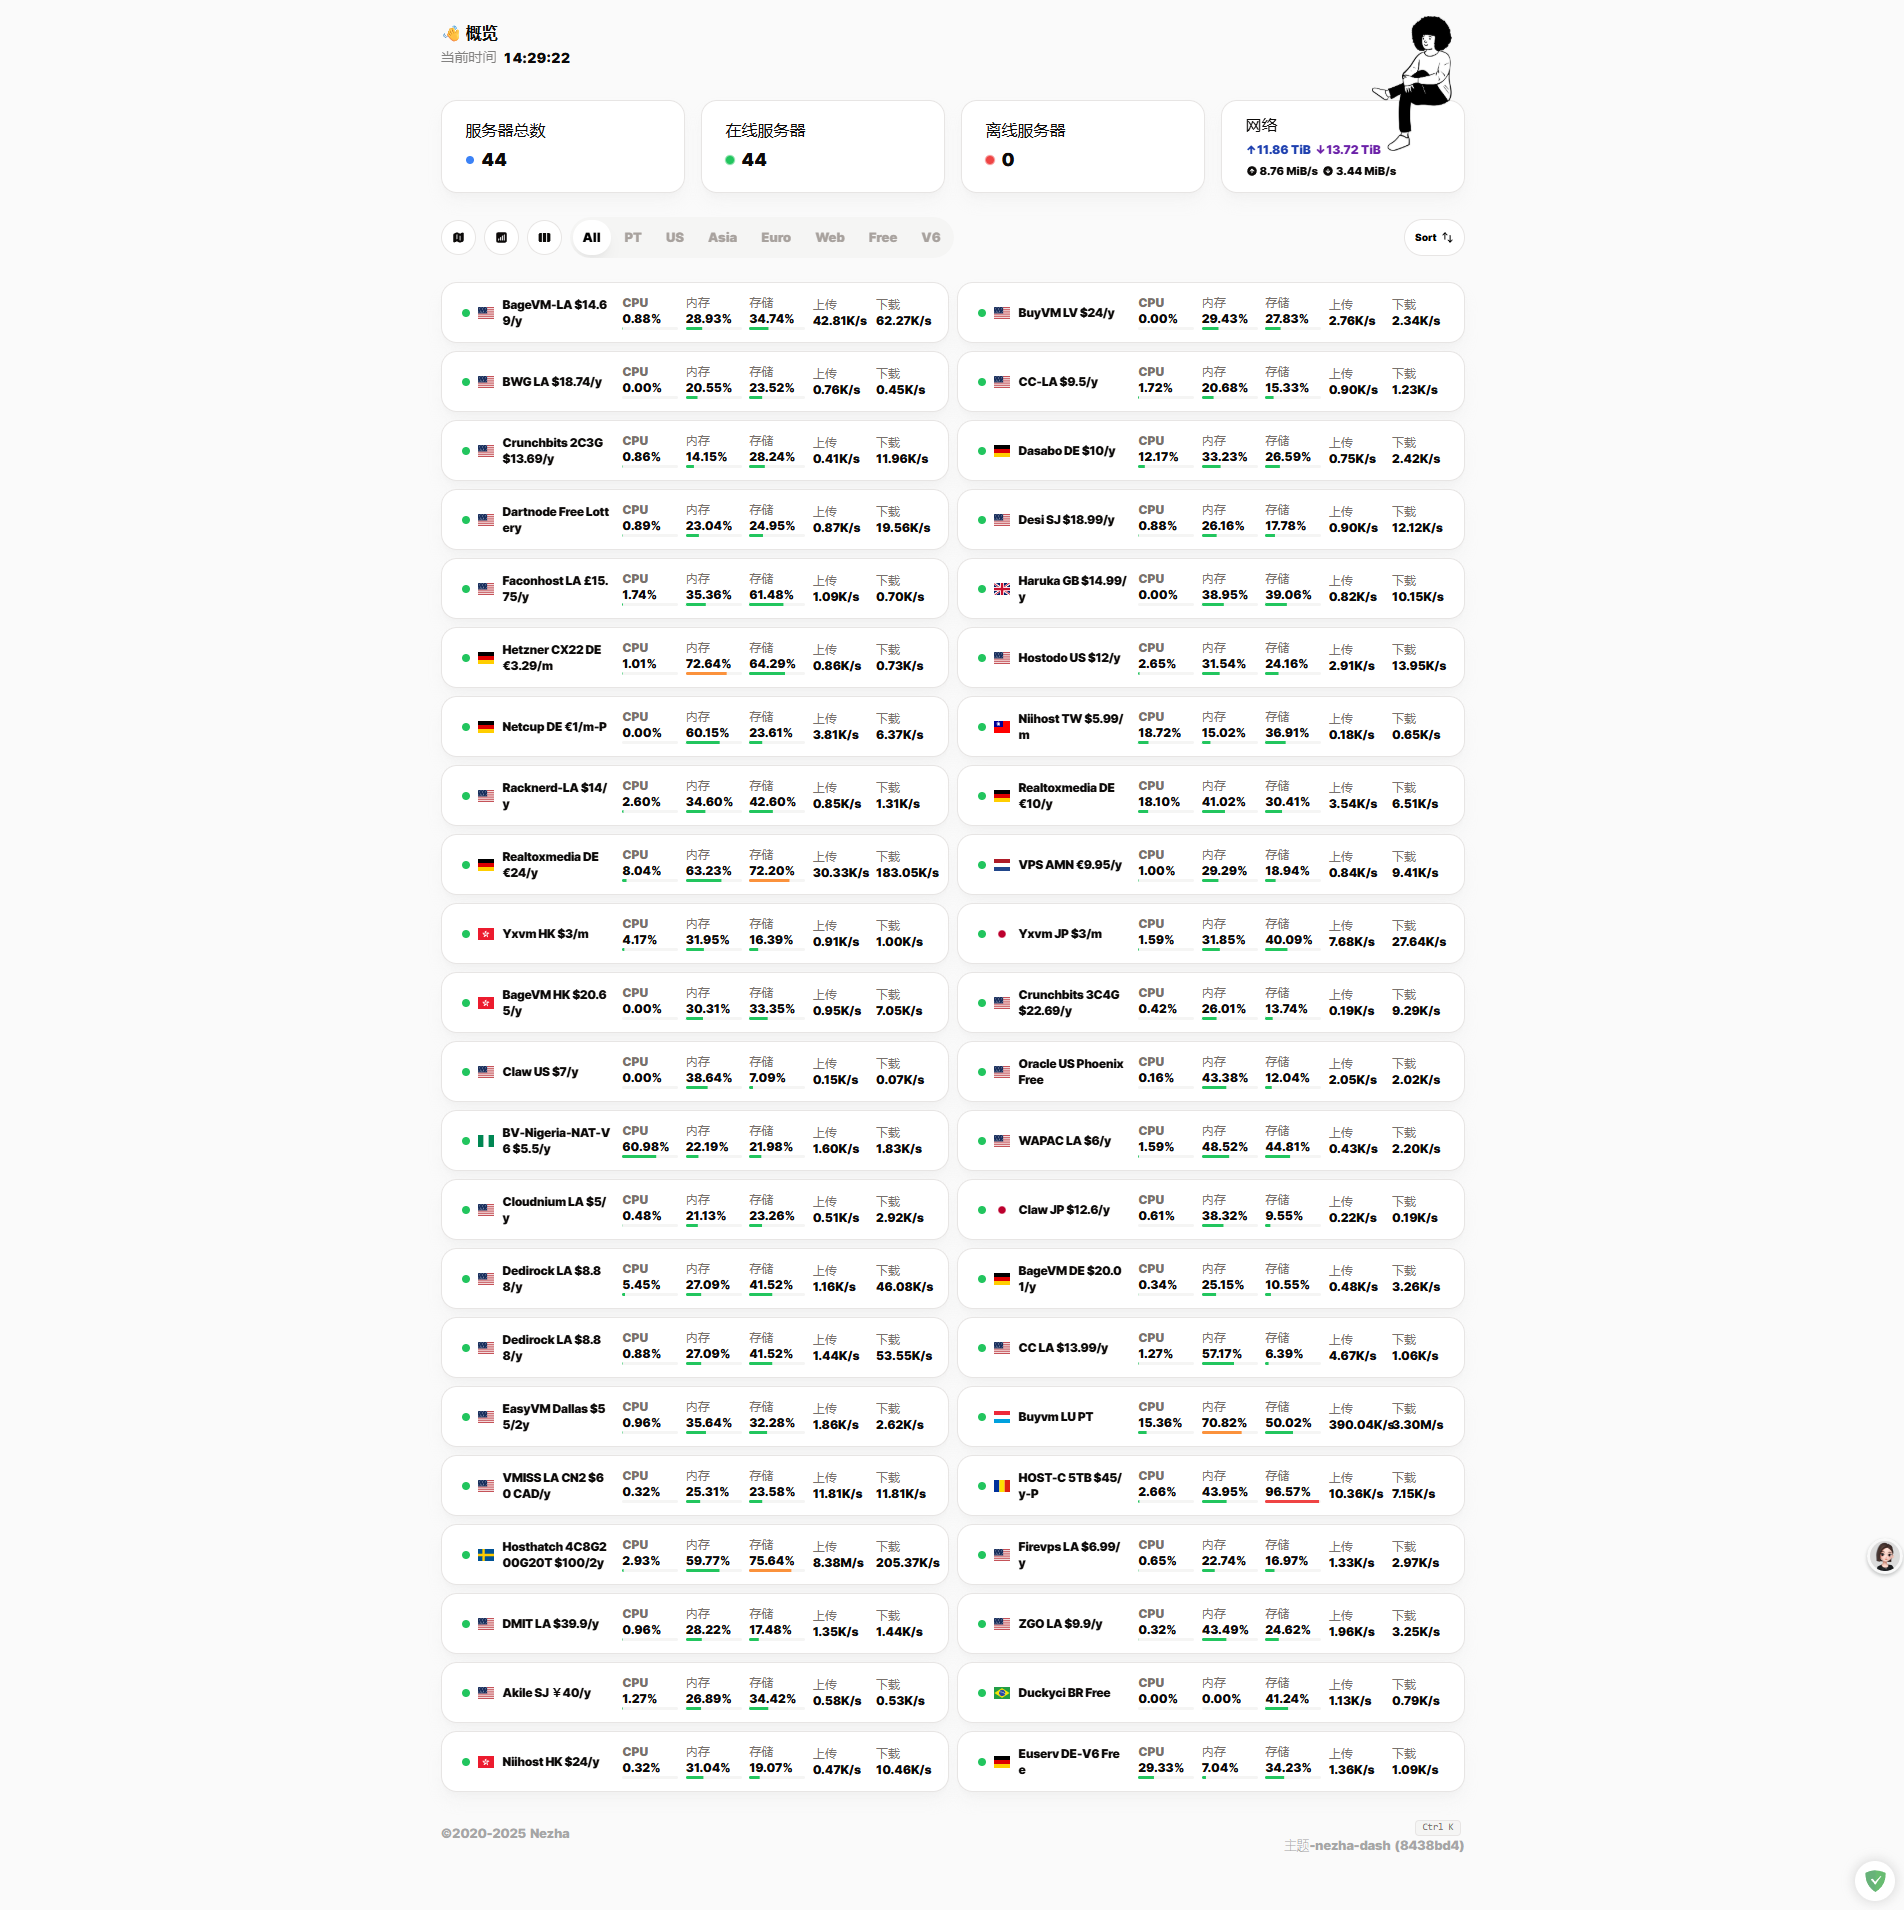Click the HOST-C 5TB storage usage bar

coord(1292,1501)
